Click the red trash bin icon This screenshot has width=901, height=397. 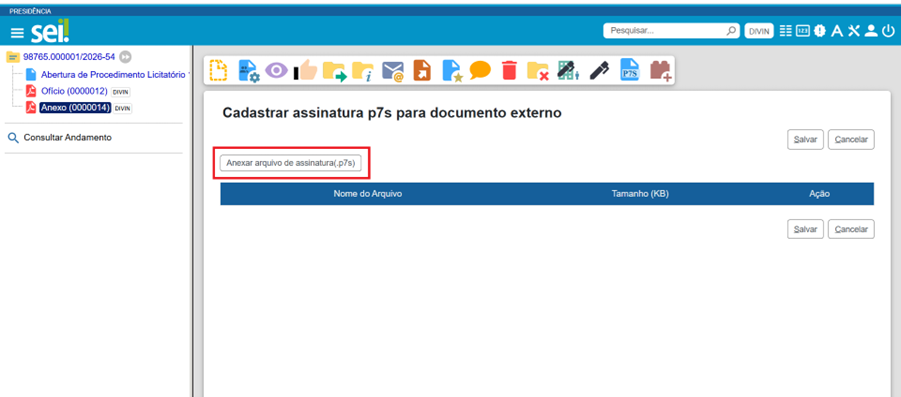(x=509, y=71)
